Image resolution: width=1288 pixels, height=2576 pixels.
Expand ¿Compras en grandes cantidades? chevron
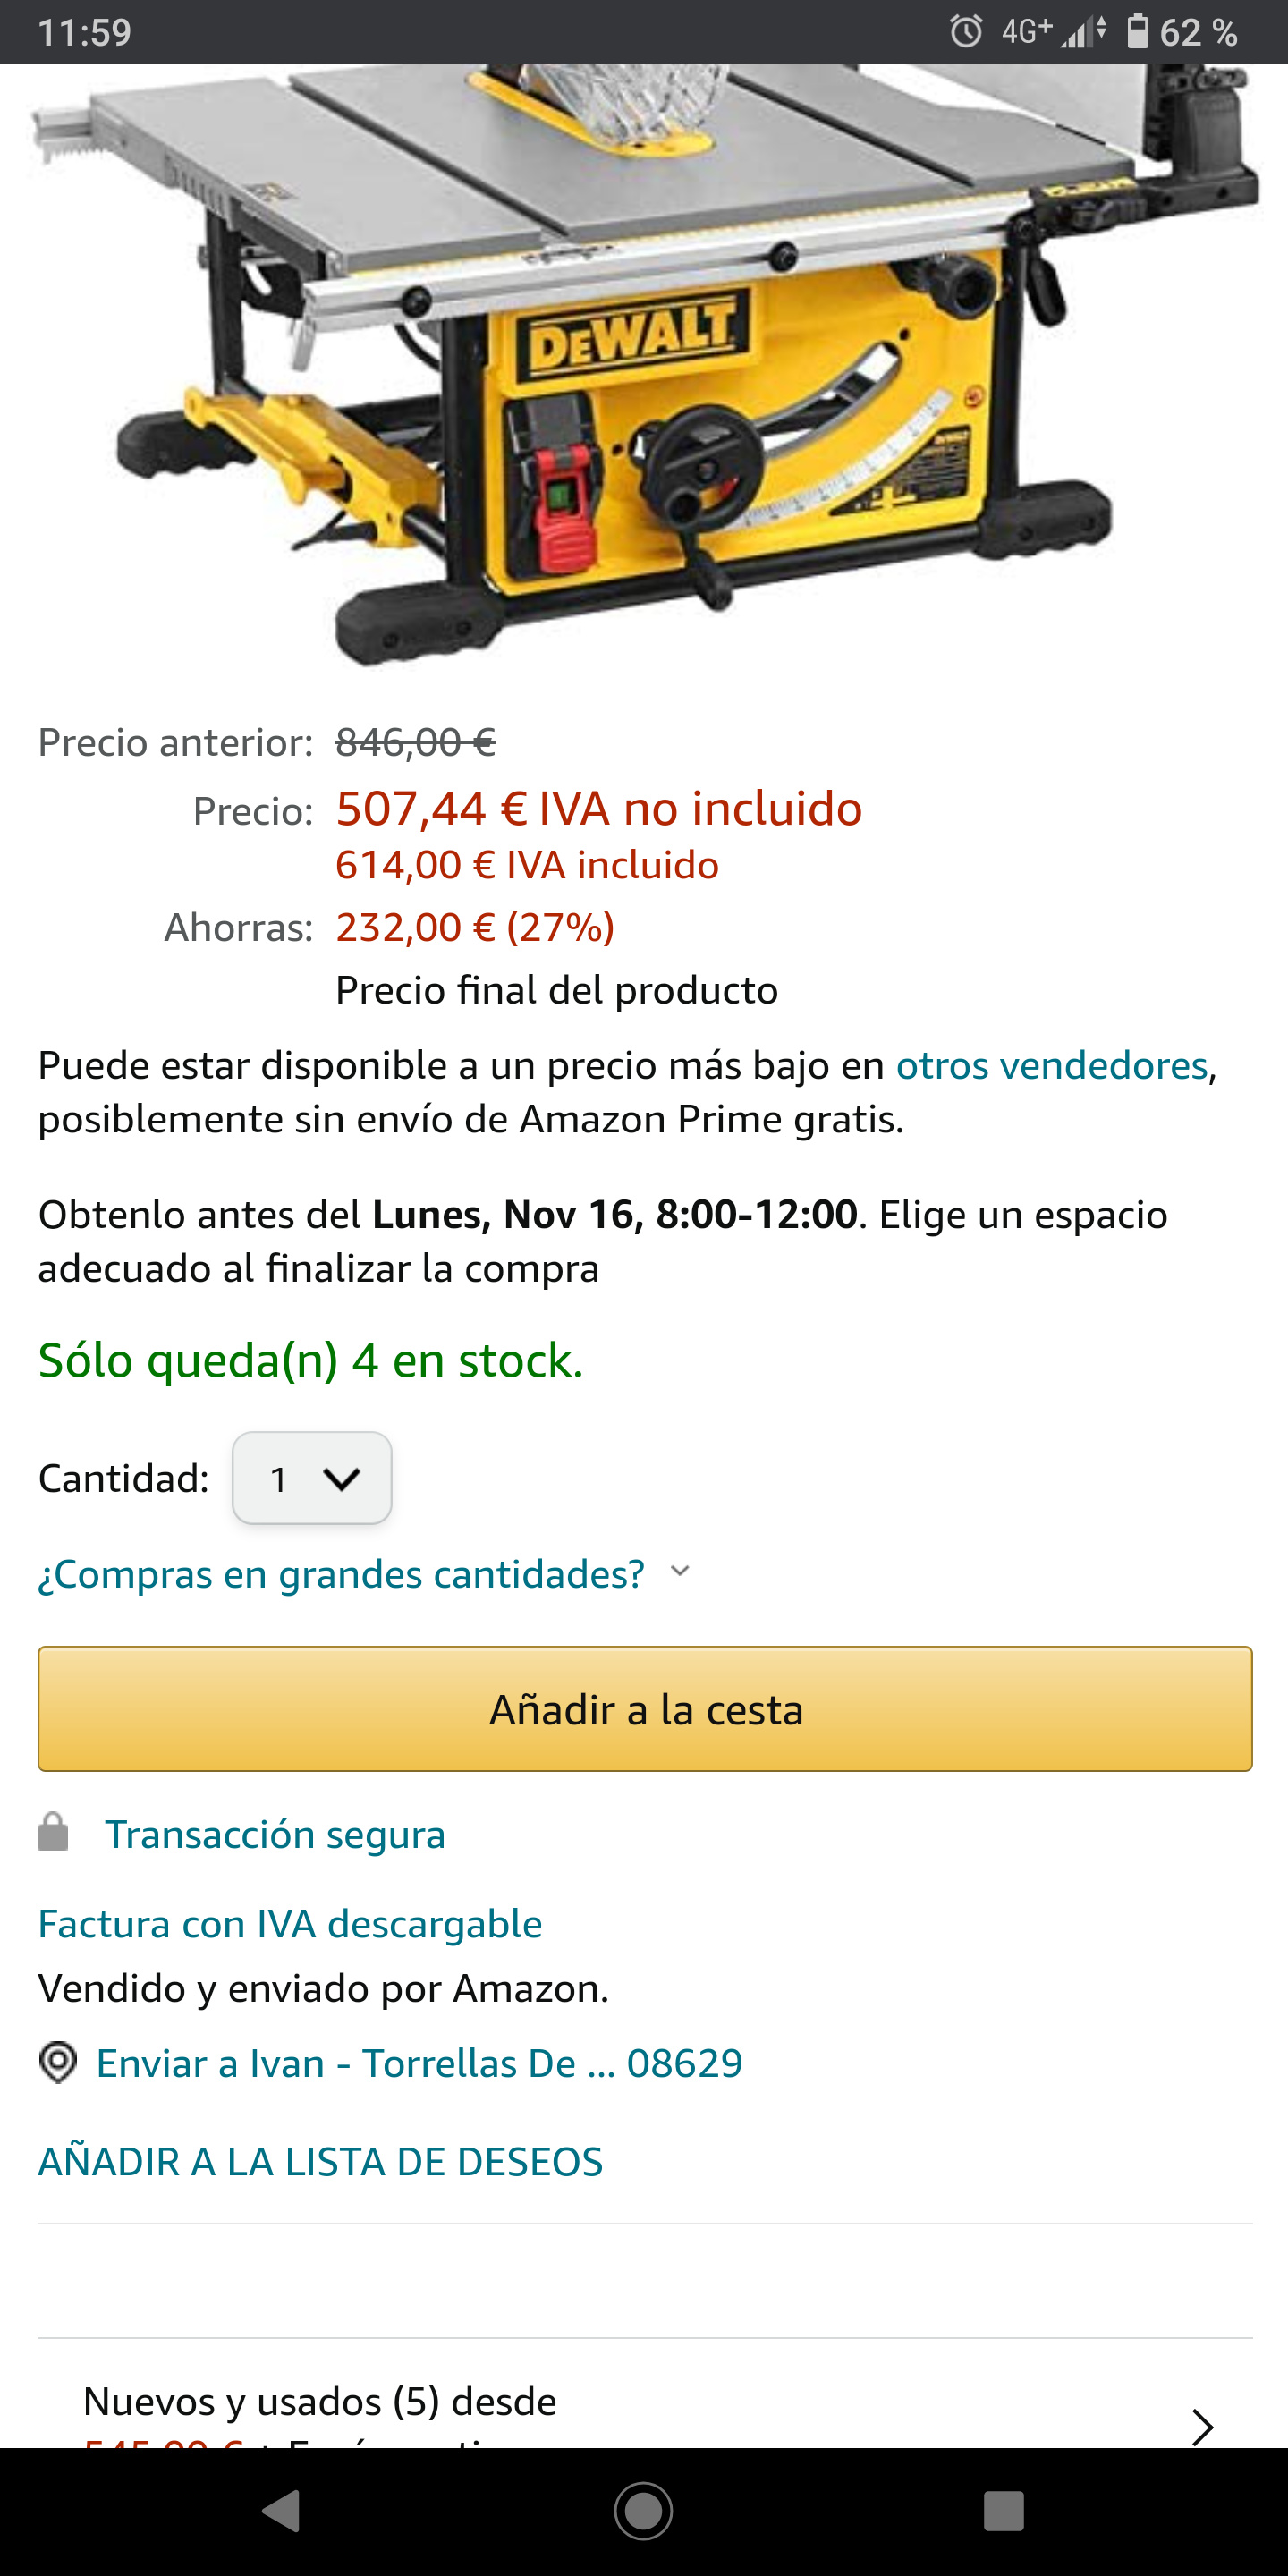click(x=680, y=1571)
